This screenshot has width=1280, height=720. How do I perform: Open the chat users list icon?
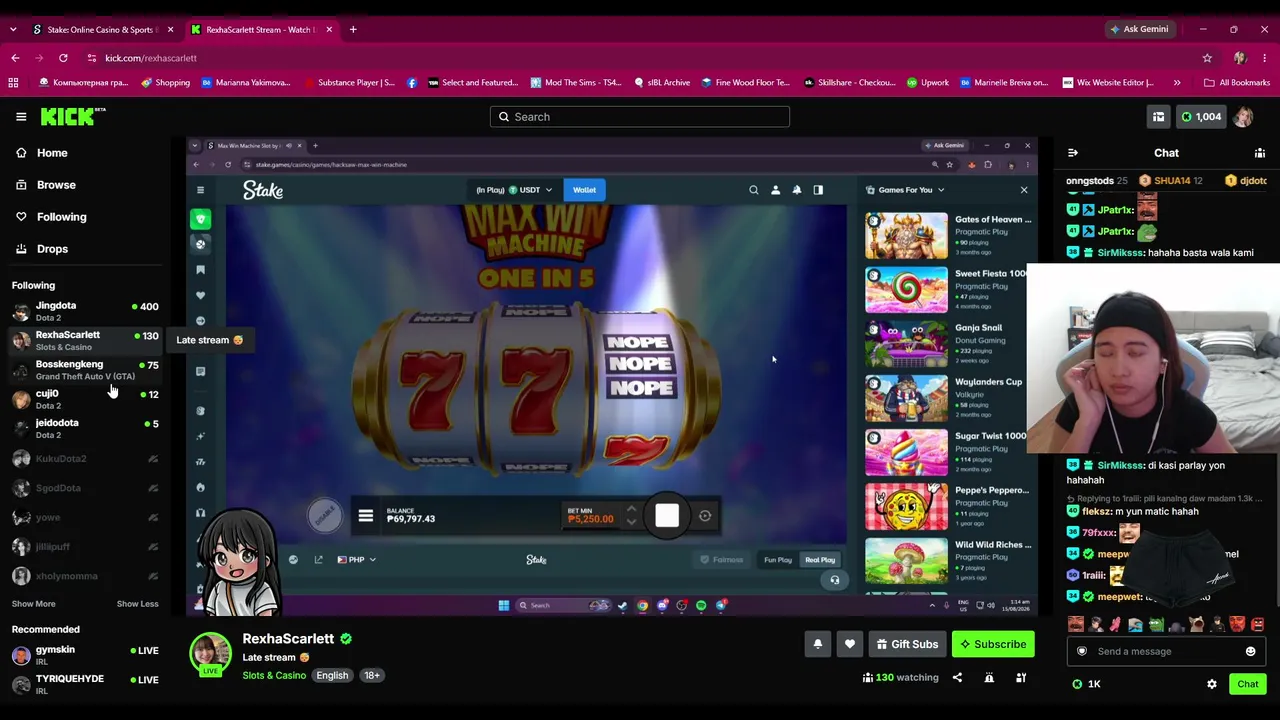[1260, 153]
